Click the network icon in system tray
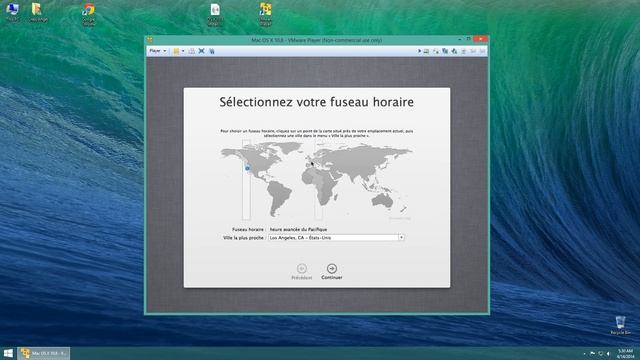Viewport: 640px width, 360px height. tap(600, 353)
